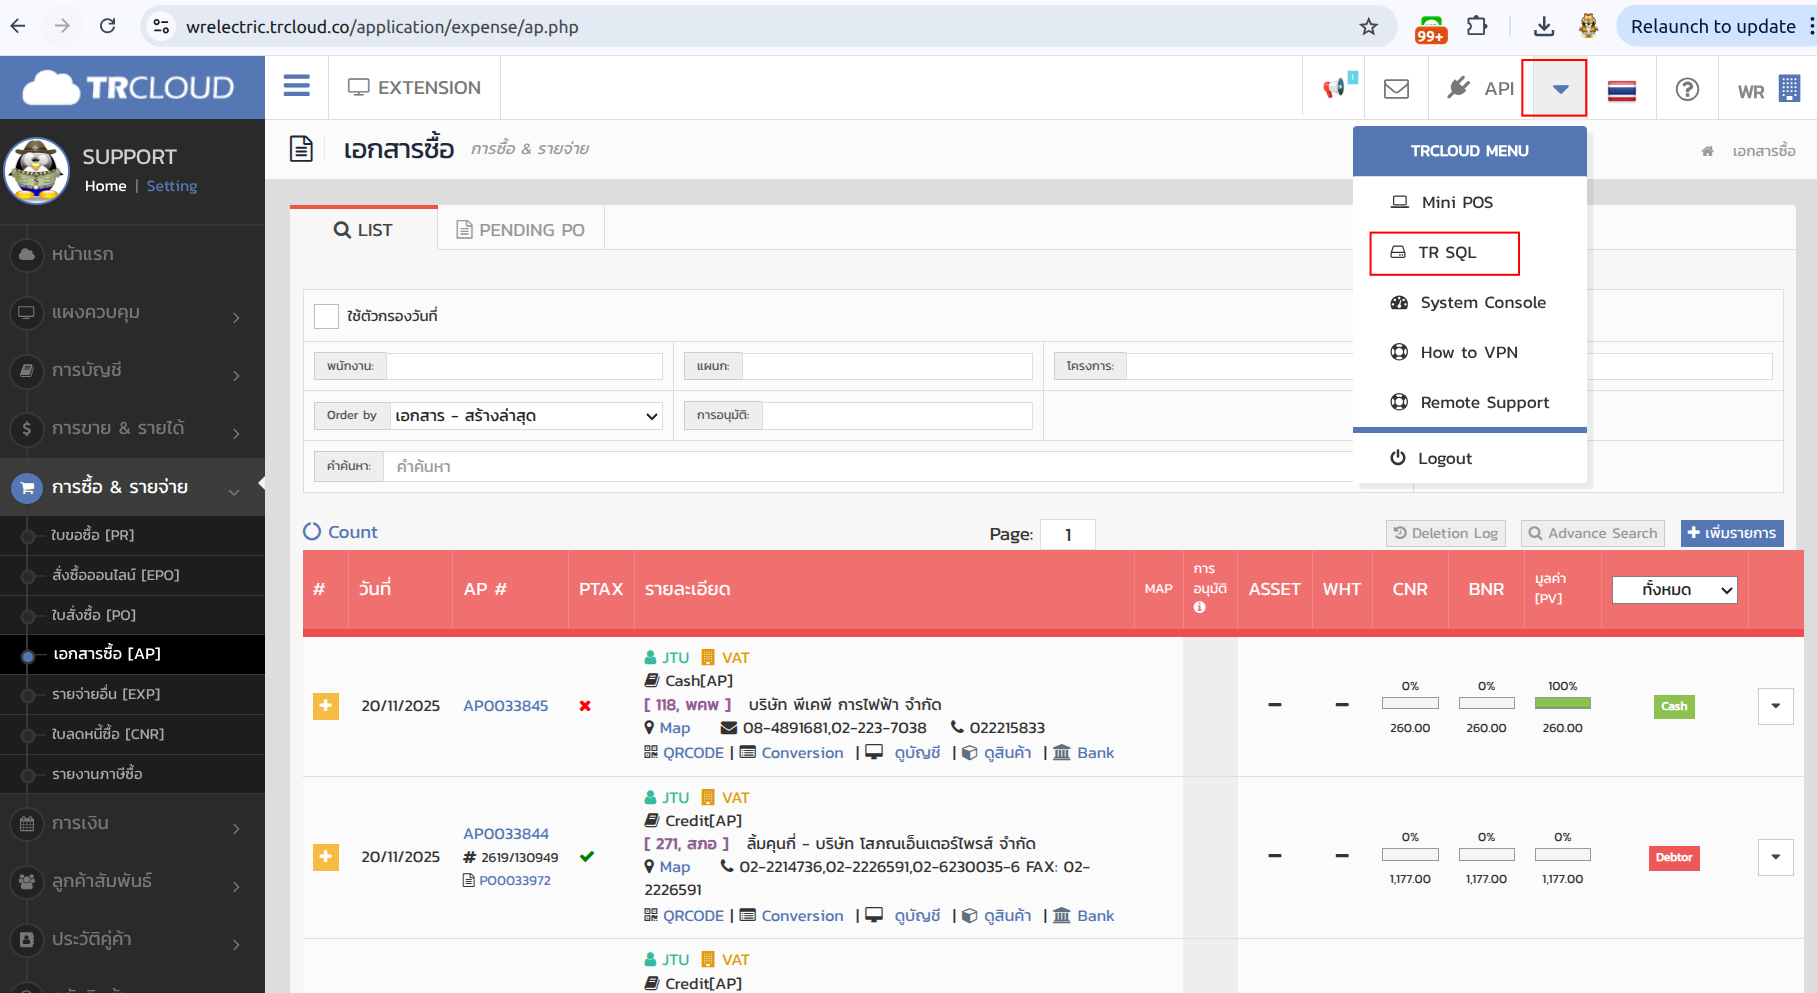This screenshot has width=1817, height=993.
Task: Switch to the PENDING PO tab
Action: point(520,230)
